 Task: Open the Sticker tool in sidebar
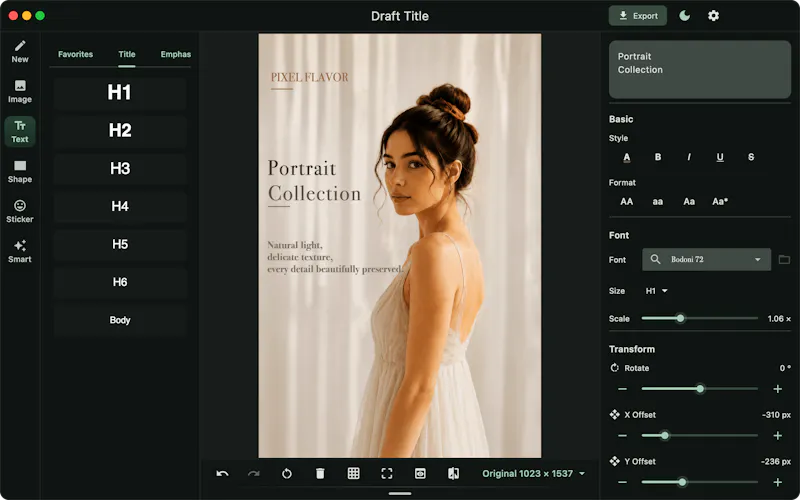[x=20, y=212]
